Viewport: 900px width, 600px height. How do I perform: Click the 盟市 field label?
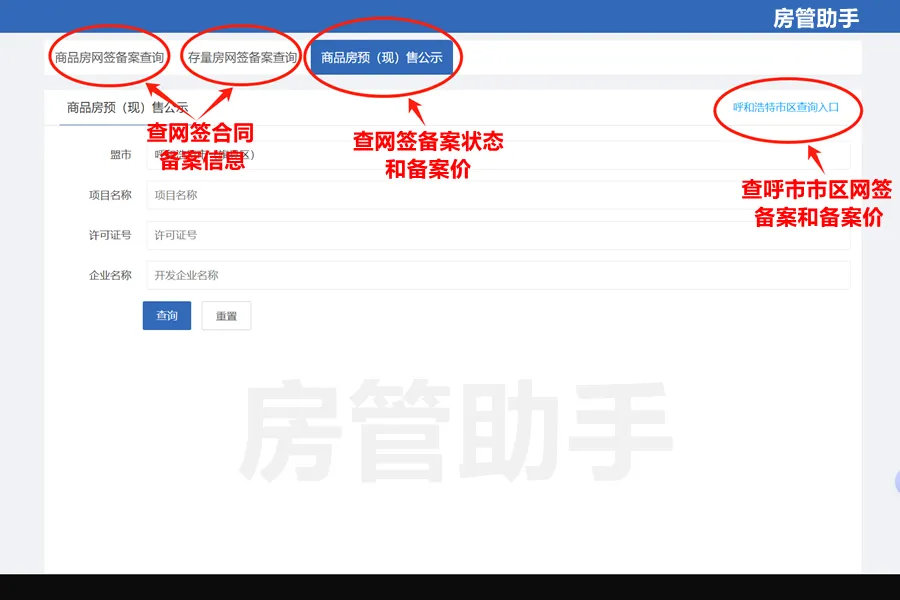click(x=120, y=155)
